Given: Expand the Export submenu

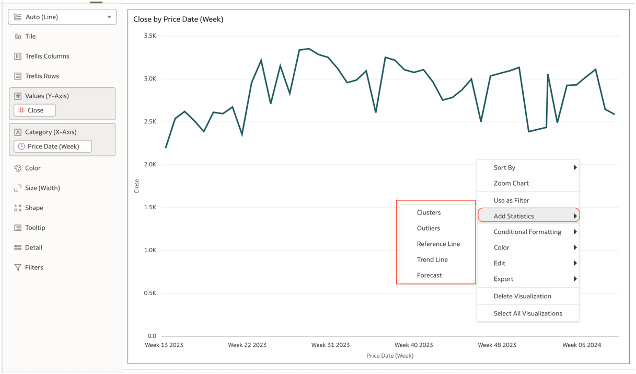Looking at the screenshot, I should pos(528,279).
